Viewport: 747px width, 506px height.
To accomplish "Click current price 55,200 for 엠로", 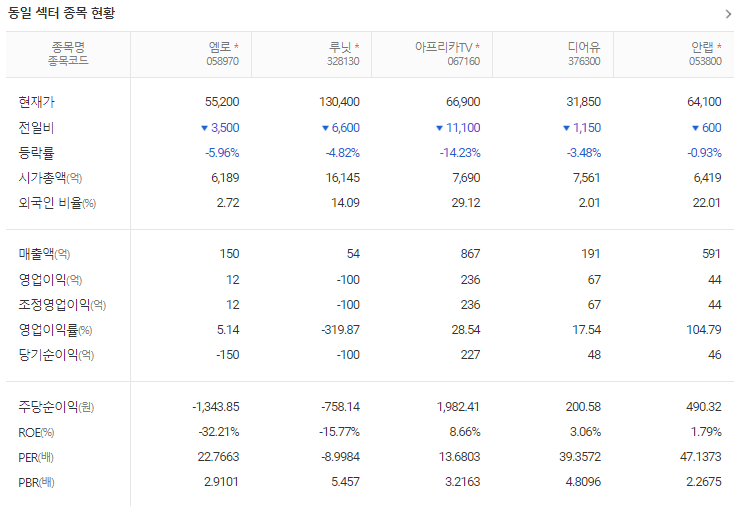I will click(x=222, y=101).
